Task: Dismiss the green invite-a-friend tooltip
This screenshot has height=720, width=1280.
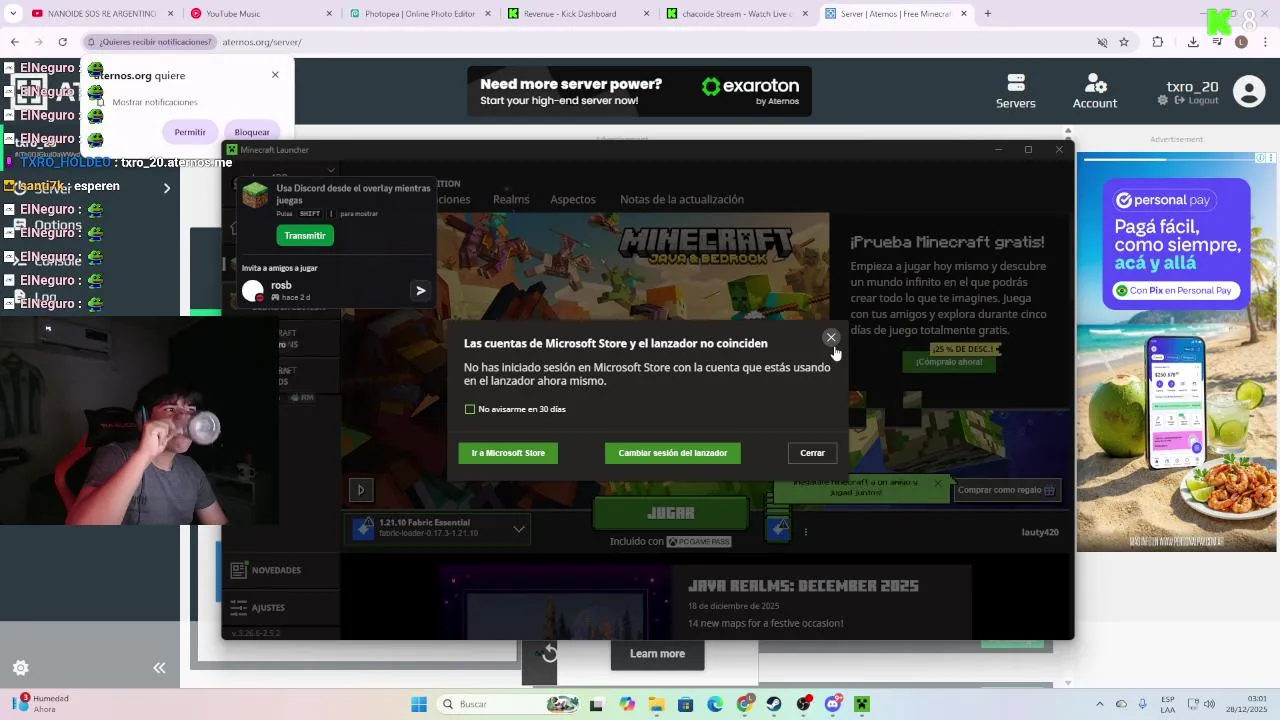Action: click(937, 484)
